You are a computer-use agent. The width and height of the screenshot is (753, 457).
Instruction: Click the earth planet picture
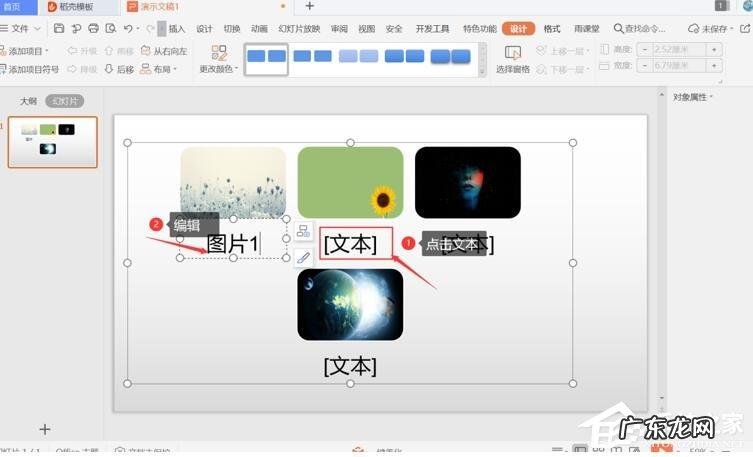(350, 304)
